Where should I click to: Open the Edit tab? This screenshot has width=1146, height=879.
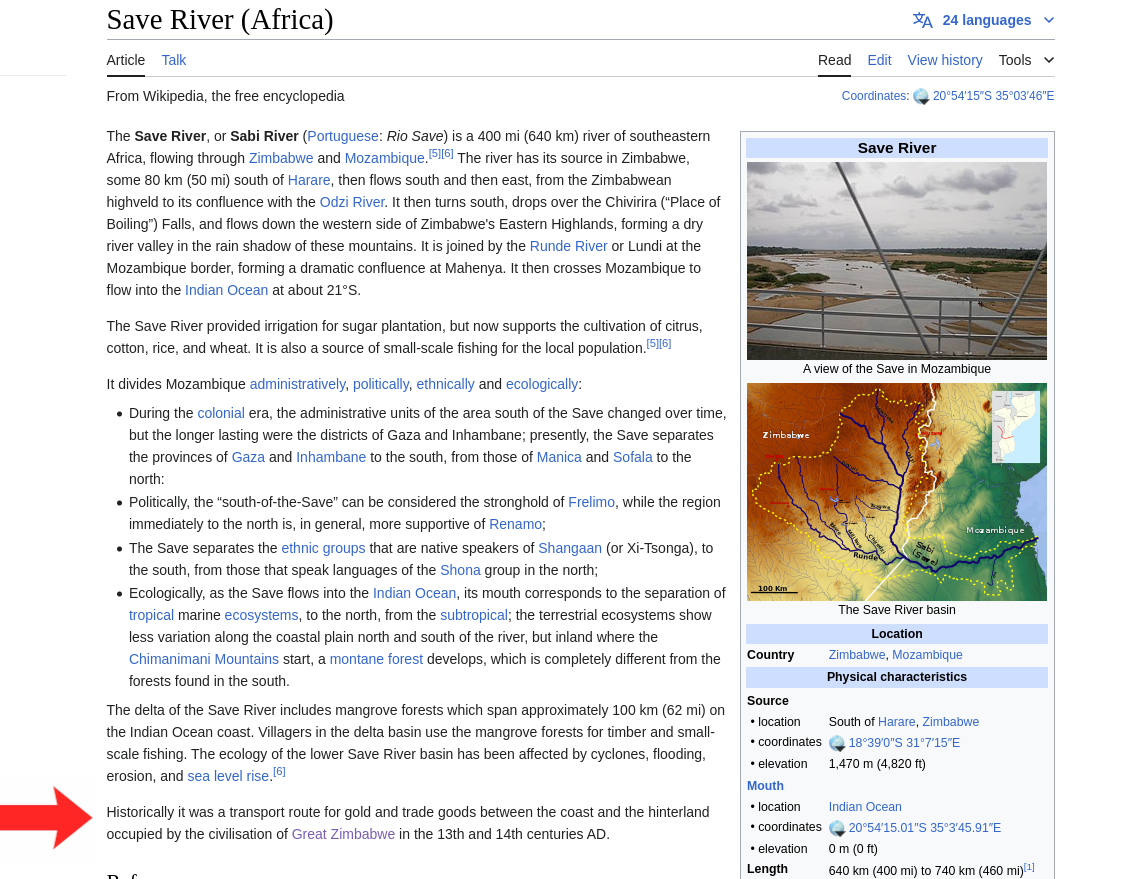point(879,60)
